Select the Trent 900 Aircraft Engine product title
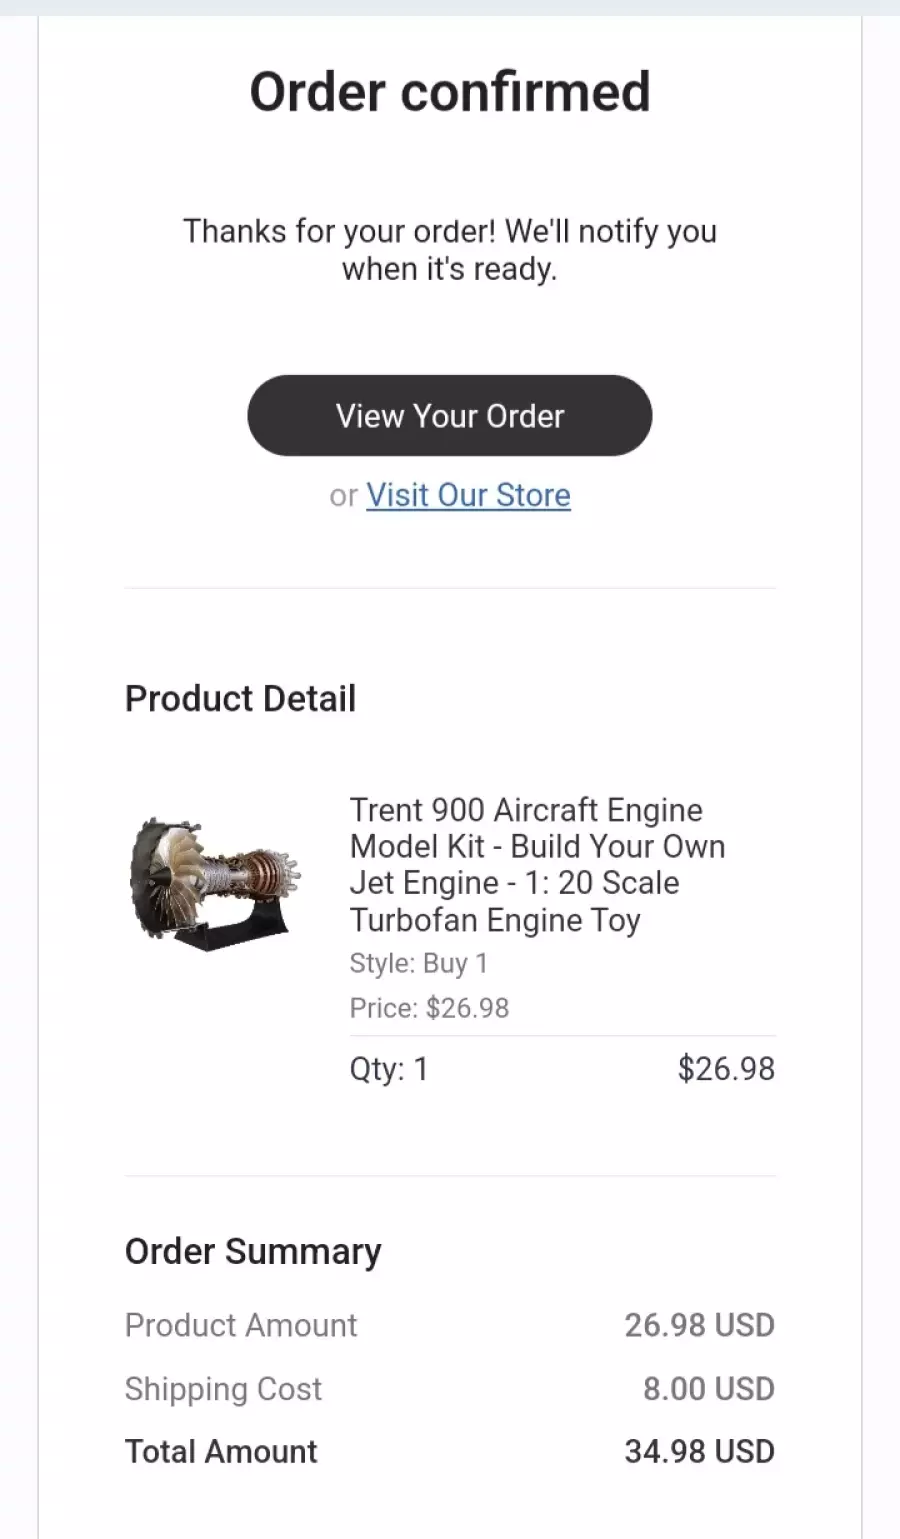This screenshot has height=1539, width=900. pos(537,864)
